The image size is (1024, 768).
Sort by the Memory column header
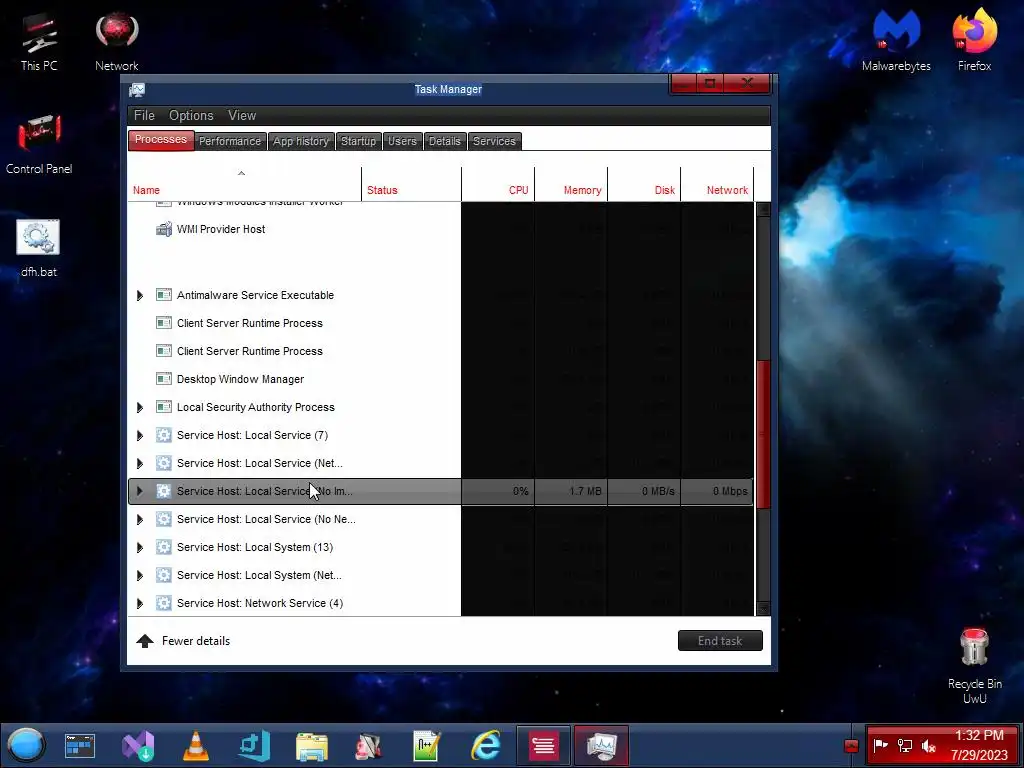click(571, 184)
